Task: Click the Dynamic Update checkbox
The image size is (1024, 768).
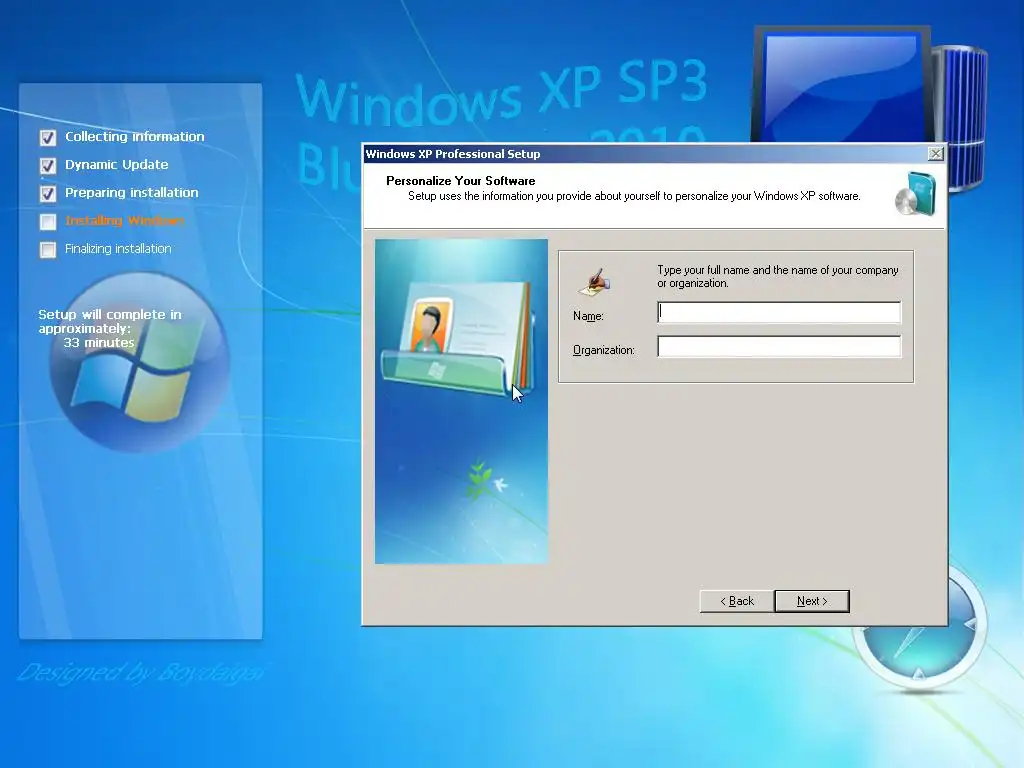Action: [x=48, y=165]
